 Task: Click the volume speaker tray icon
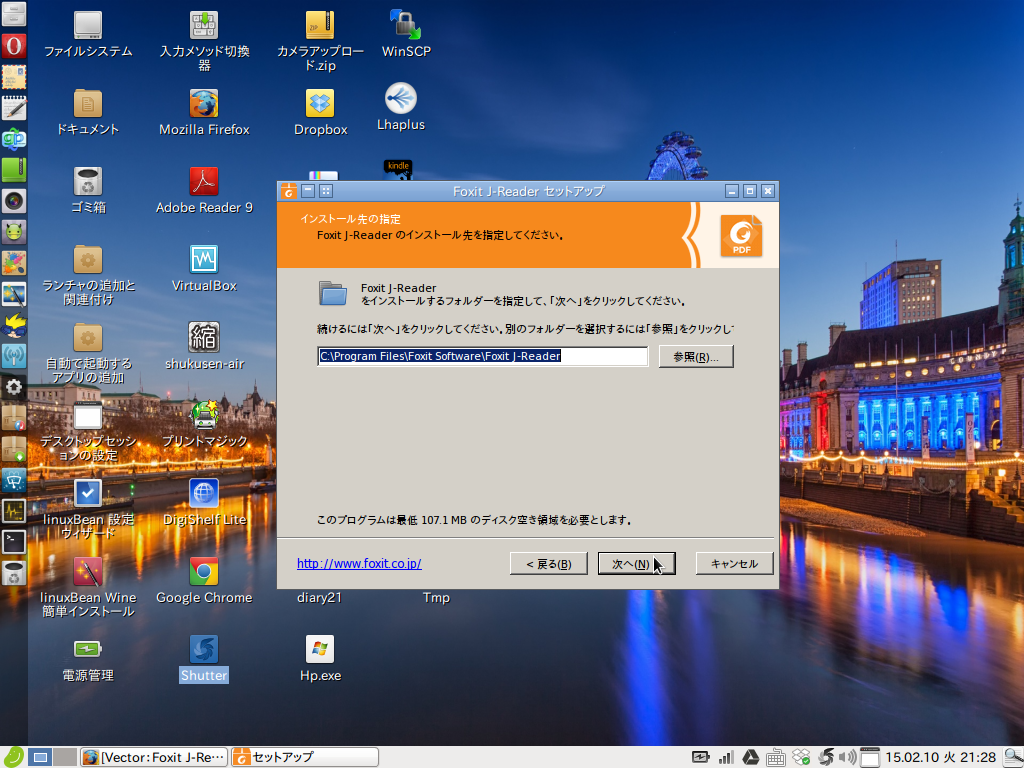[x=847, y=758]
